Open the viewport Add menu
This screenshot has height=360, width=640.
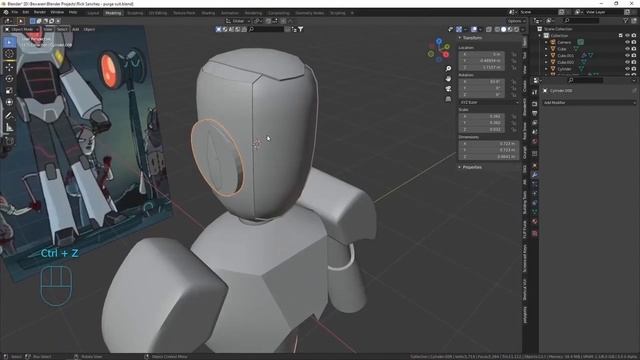pyautogui.click(x=76, y=29)
